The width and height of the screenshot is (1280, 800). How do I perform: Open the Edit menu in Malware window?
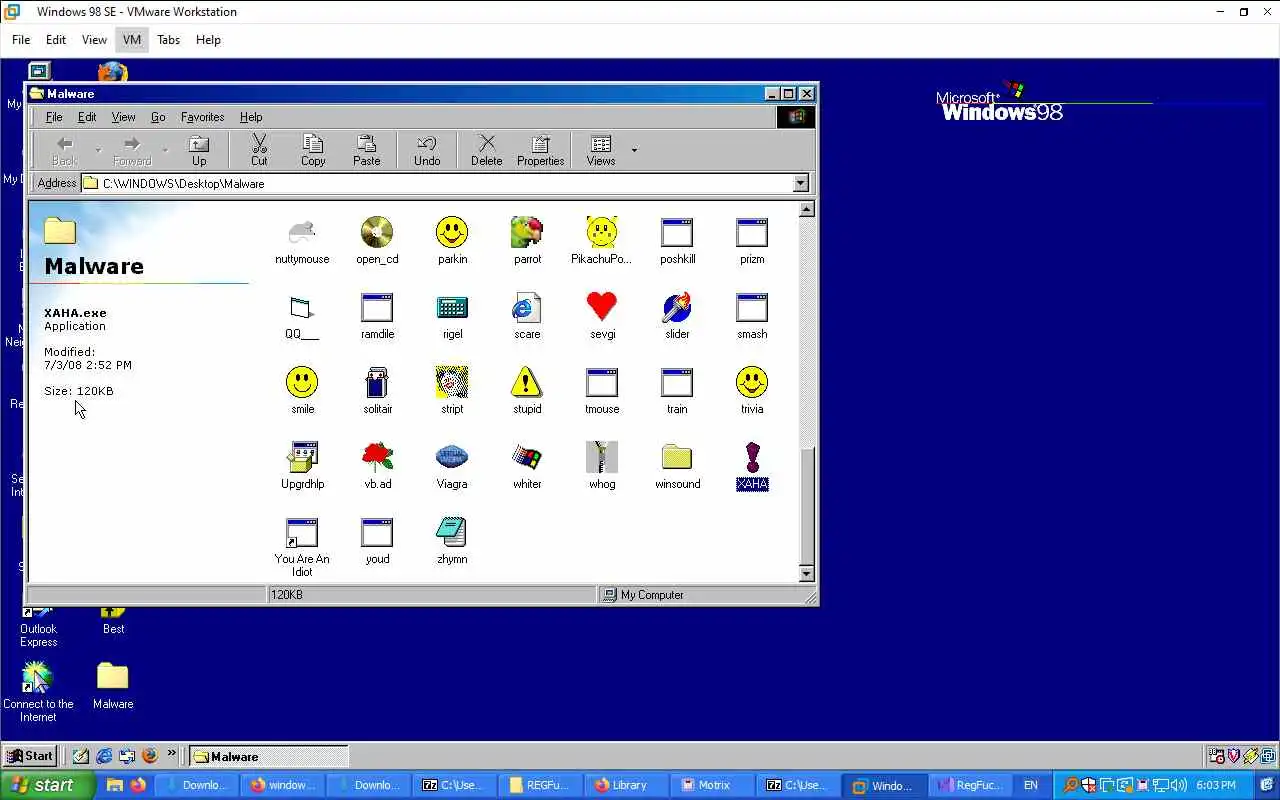pyautogui.click(x=87, y=117)
